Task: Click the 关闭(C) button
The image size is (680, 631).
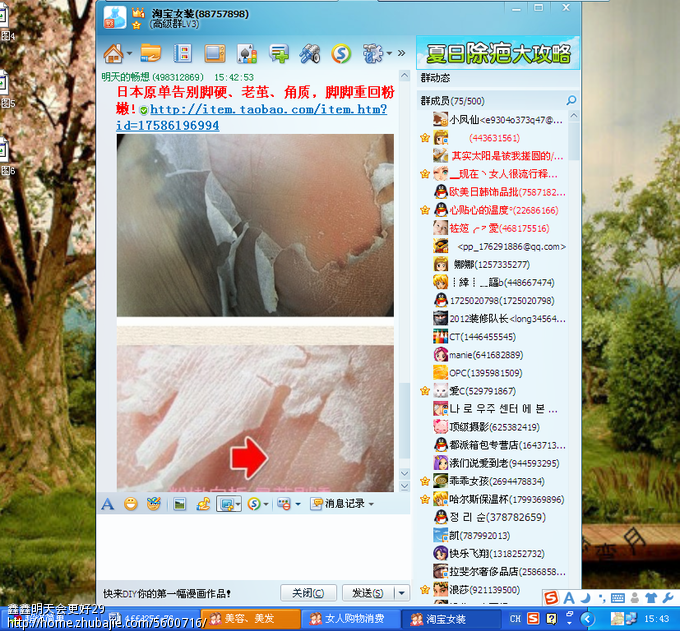Action: click(308, 593)
